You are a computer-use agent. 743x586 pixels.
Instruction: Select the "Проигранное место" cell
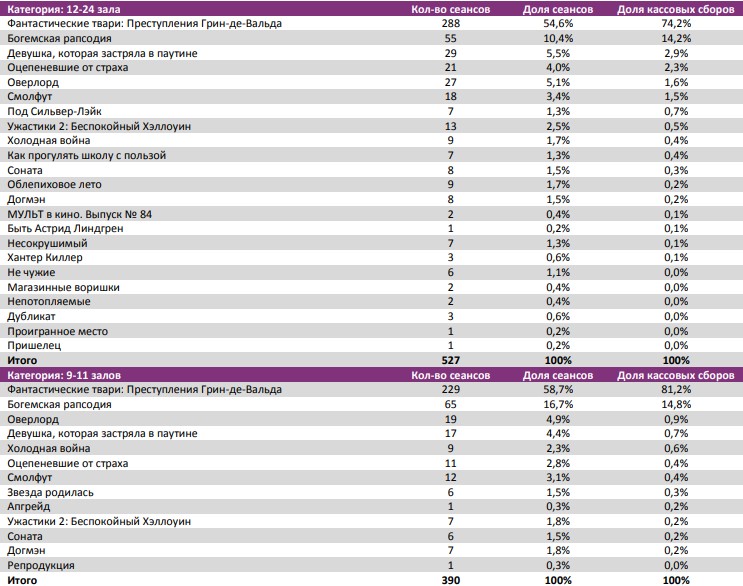point(58,331)
